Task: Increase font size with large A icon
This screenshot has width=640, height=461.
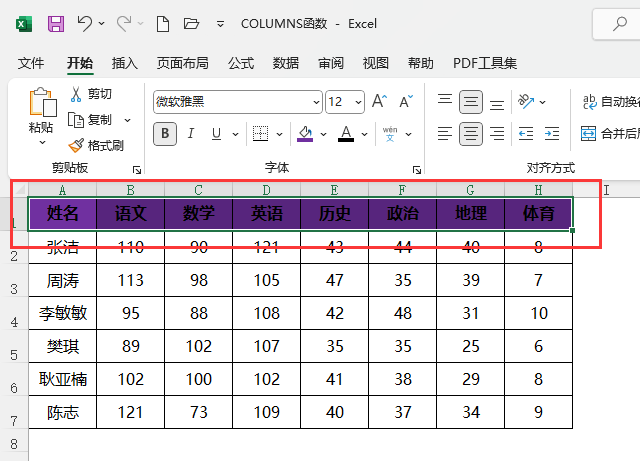Action: click(x=379, y=101)
